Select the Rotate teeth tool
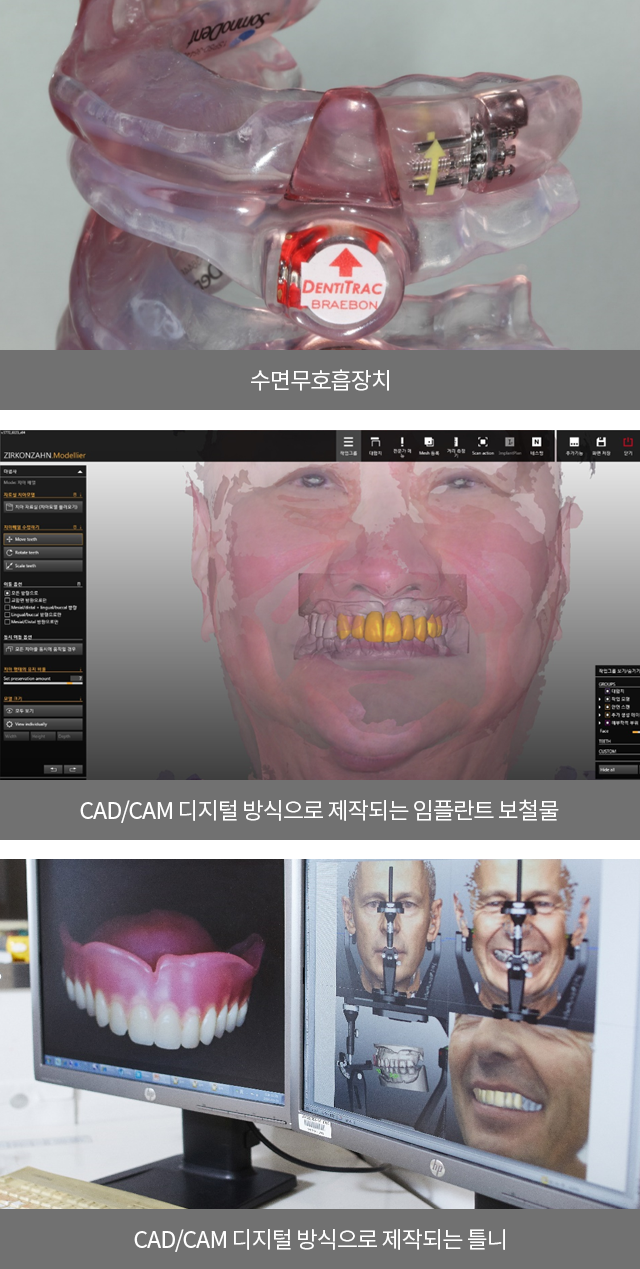The image size is (640, 1269). [x=43, y=552]
